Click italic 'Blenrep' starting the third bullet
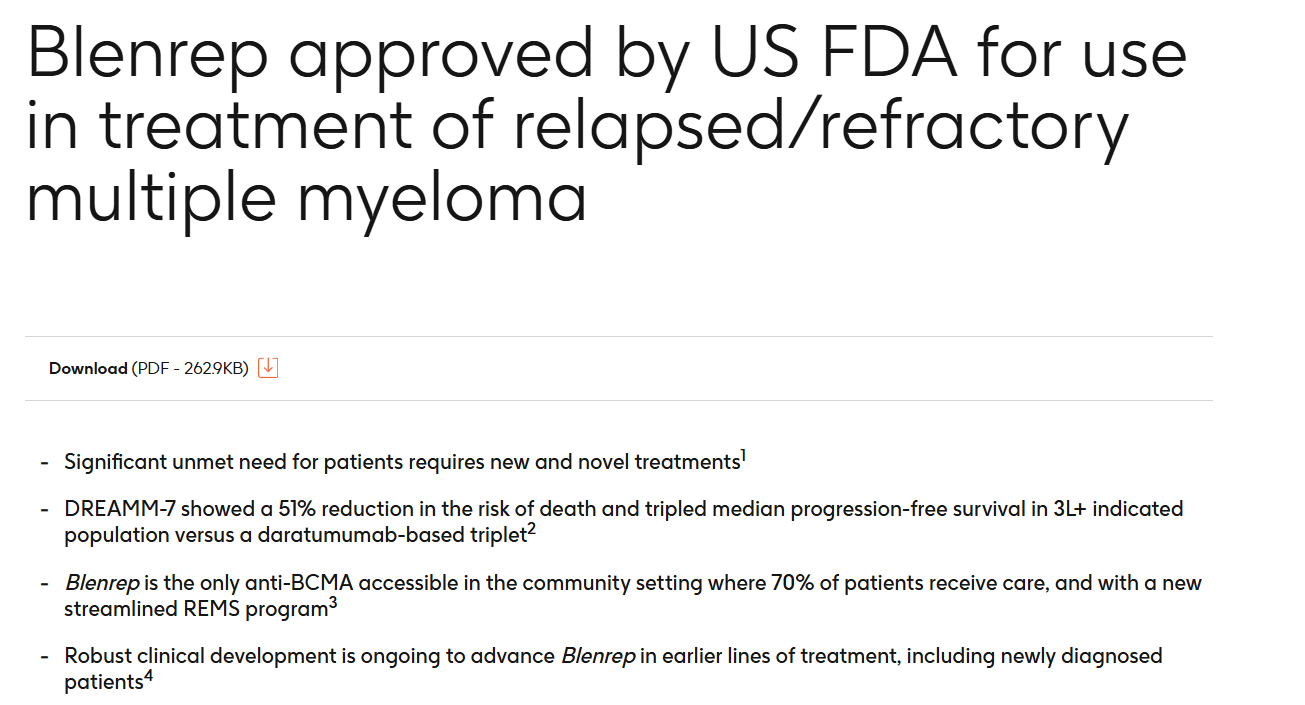 tap(101, 583)
